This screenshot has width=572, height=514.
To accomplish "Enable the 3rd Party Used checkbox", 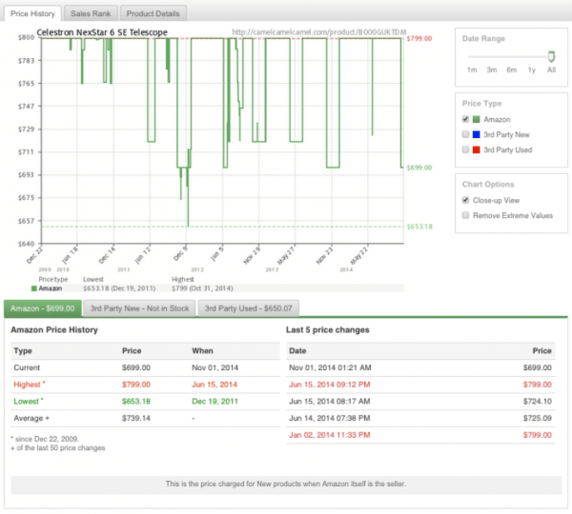I will (465, 150).
